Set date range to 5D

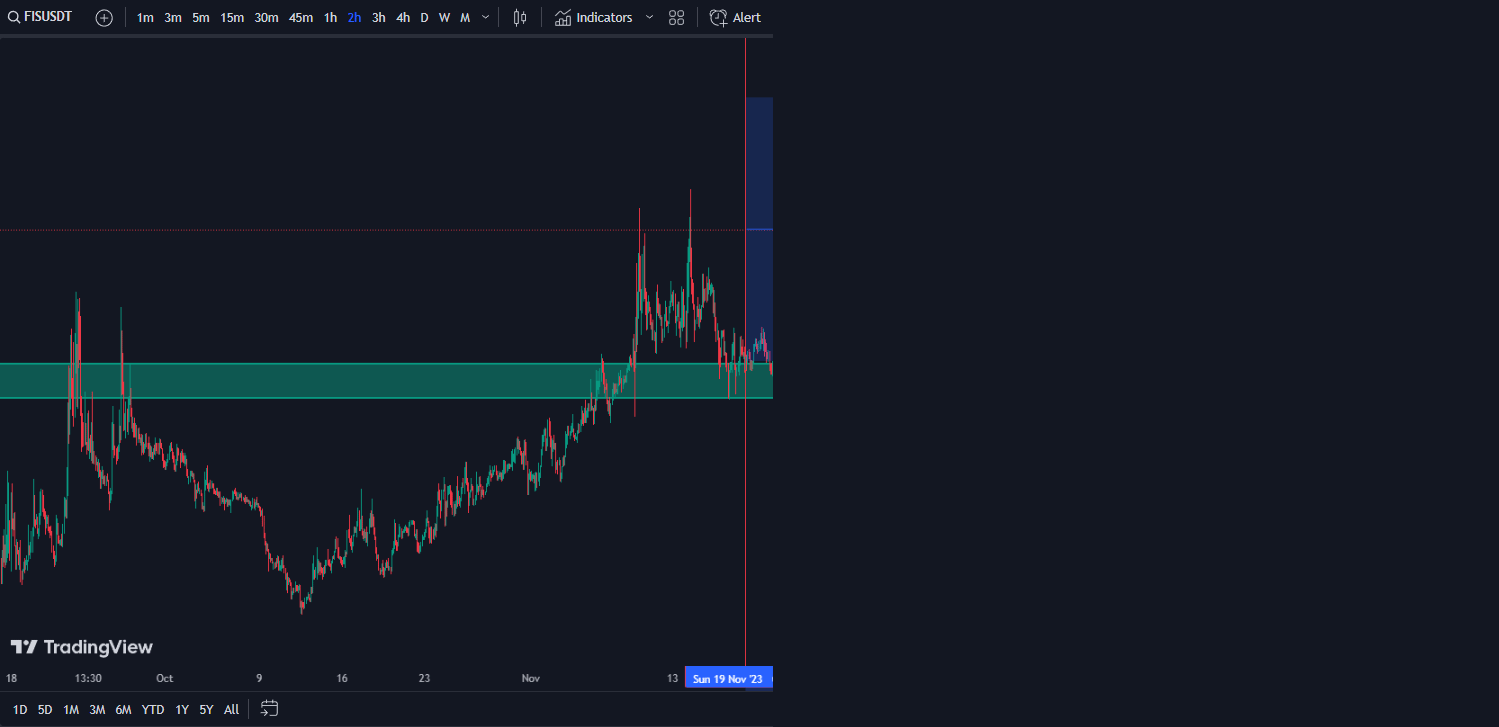coord(45,710)
